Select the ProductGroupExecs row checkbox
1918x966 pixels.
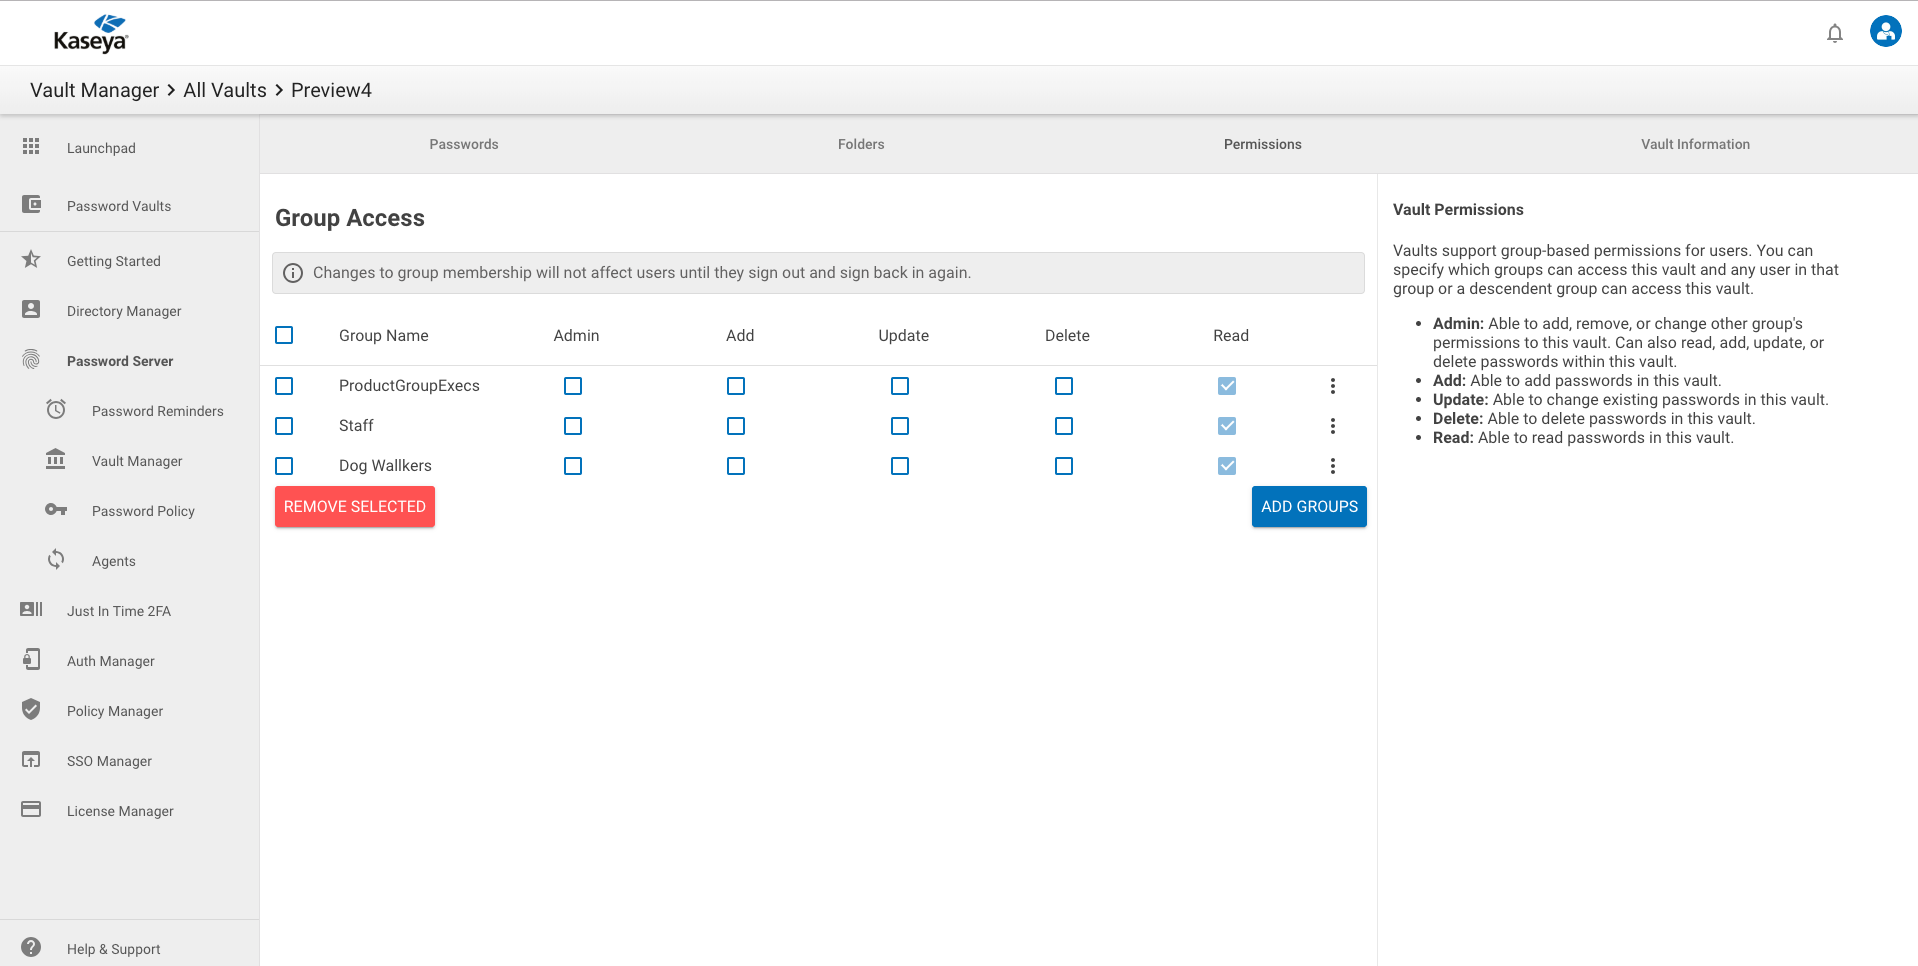284,386
